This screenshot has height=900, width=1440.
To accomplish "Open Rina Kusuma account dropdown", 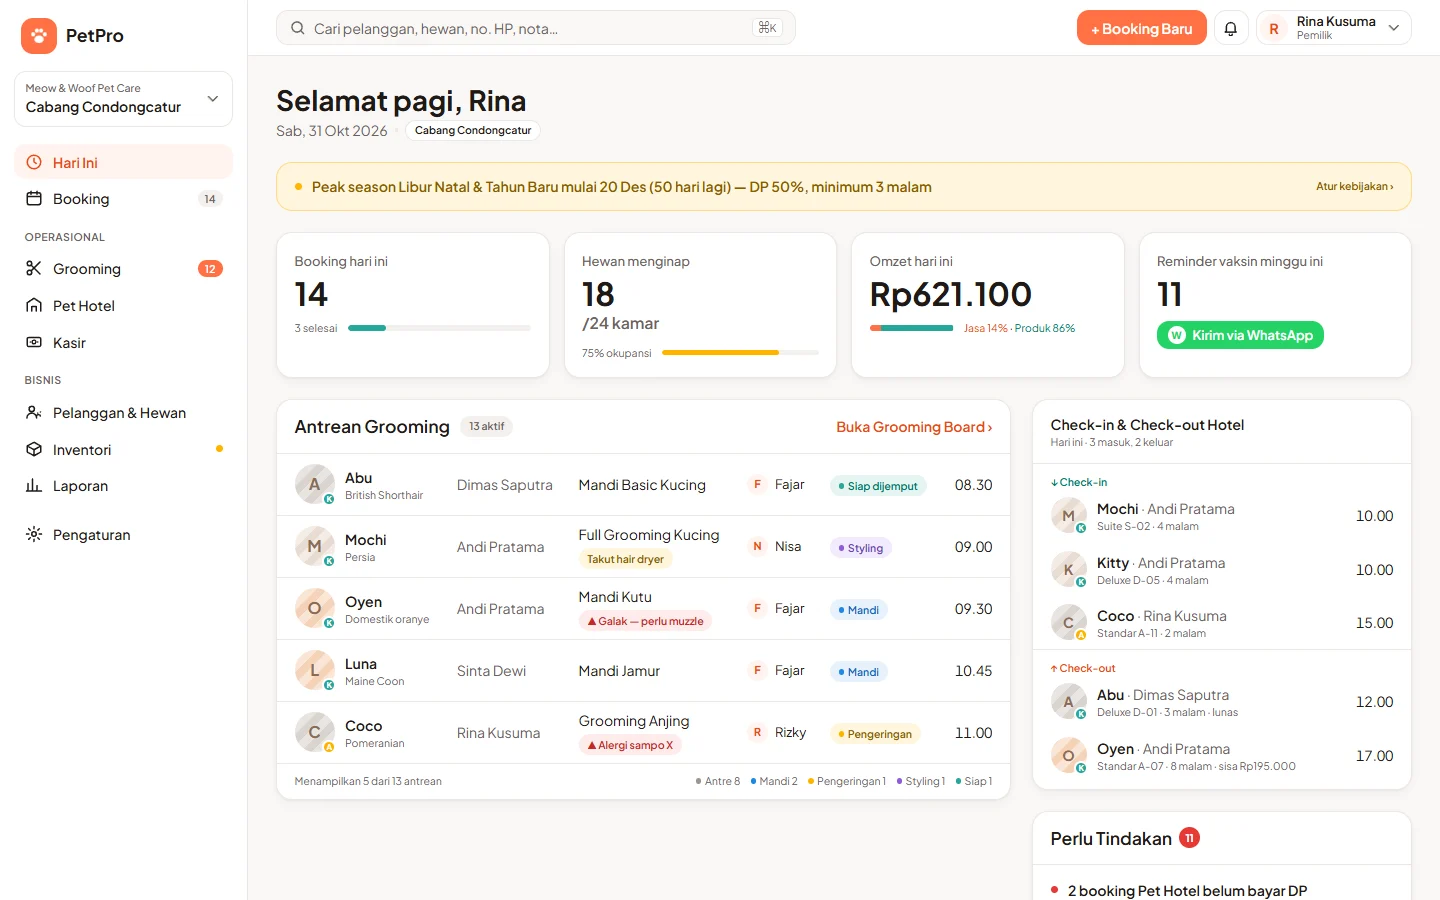I will 1334,28.
